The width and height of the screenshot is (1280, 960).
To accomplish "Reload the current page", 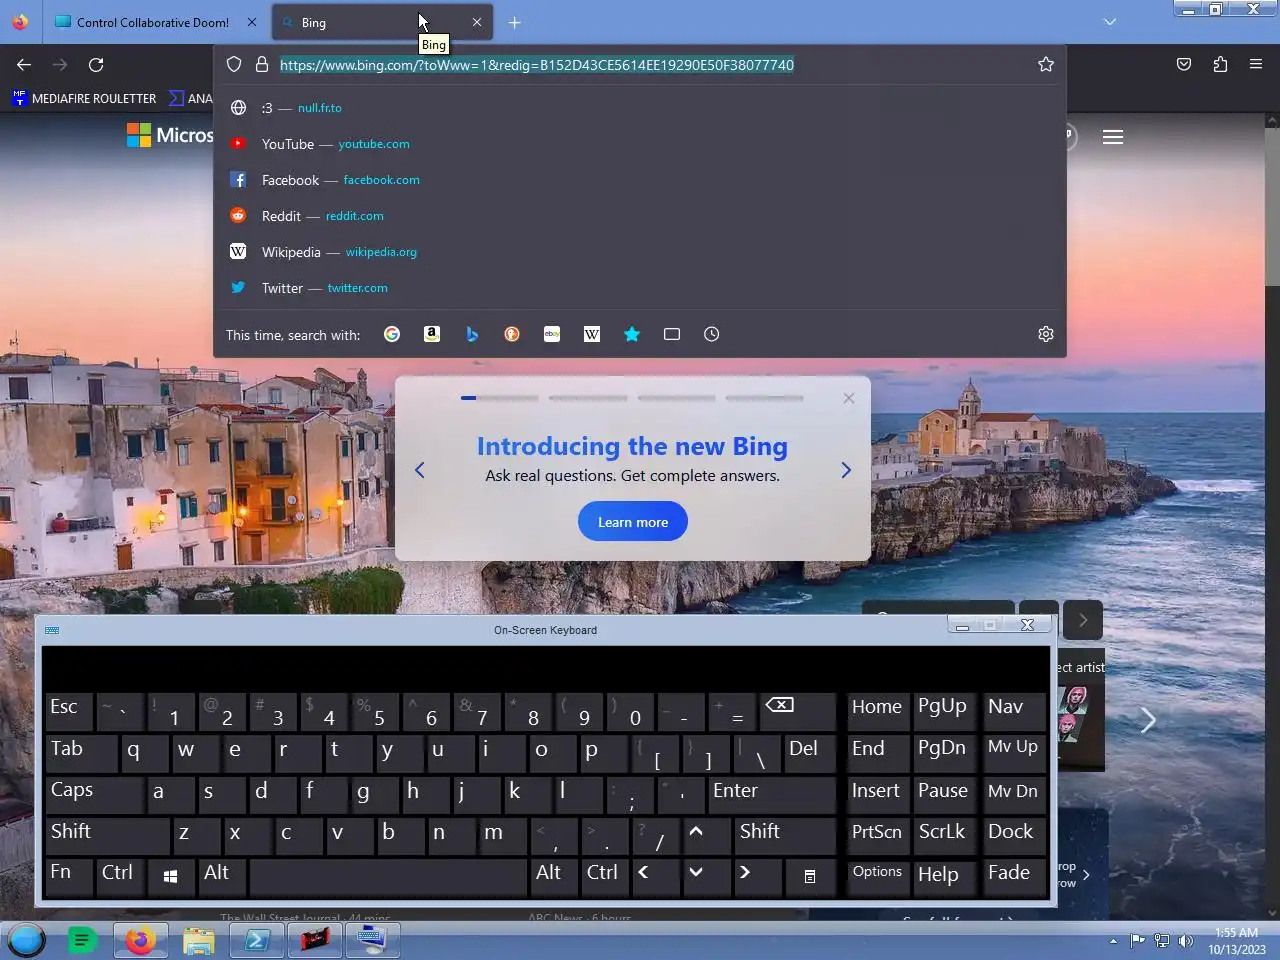I will [x=96, y=64].
